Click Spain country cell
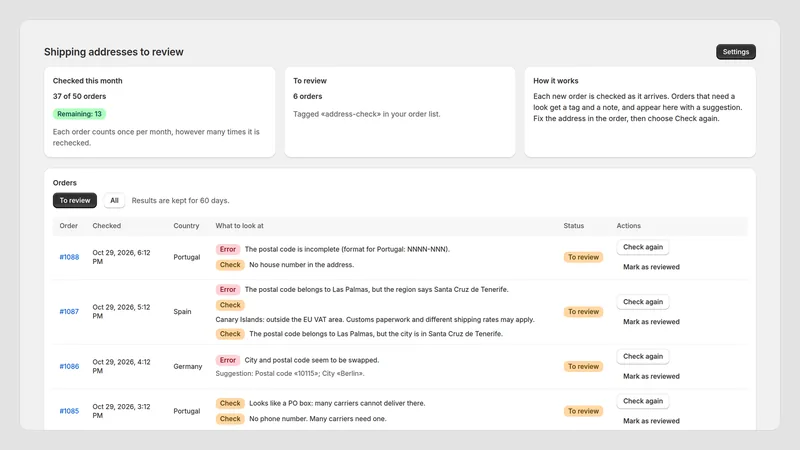 (182, 312)
